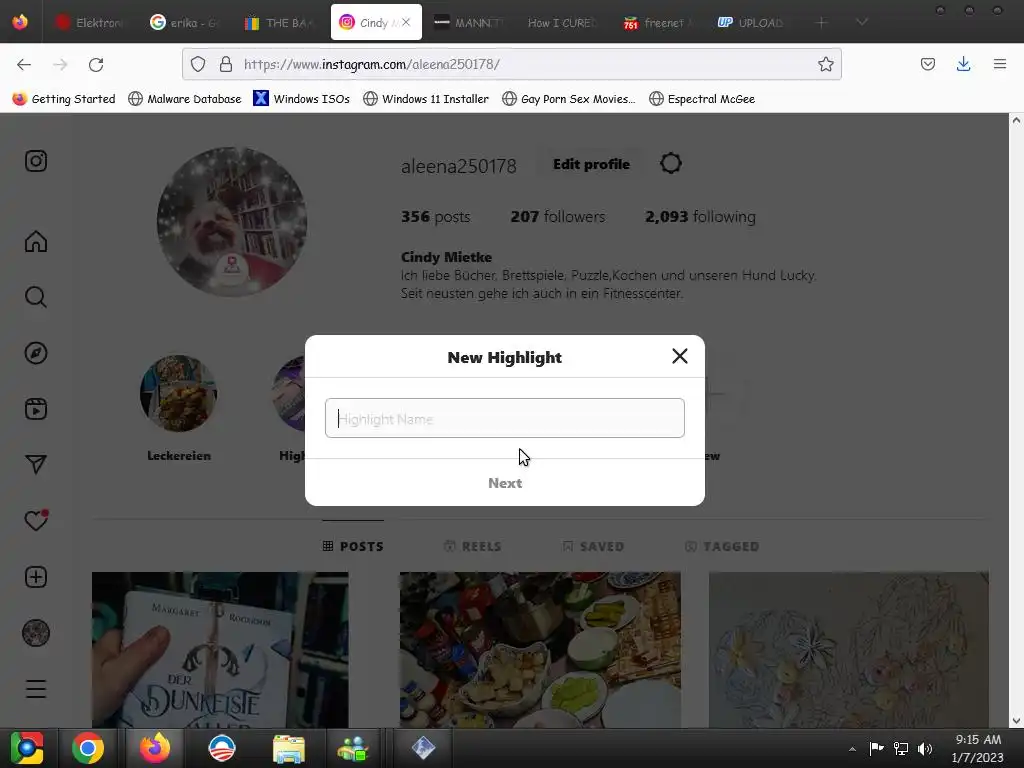Open the Explore compass icon
This screenshot has height=768, width=1024.
36,353
